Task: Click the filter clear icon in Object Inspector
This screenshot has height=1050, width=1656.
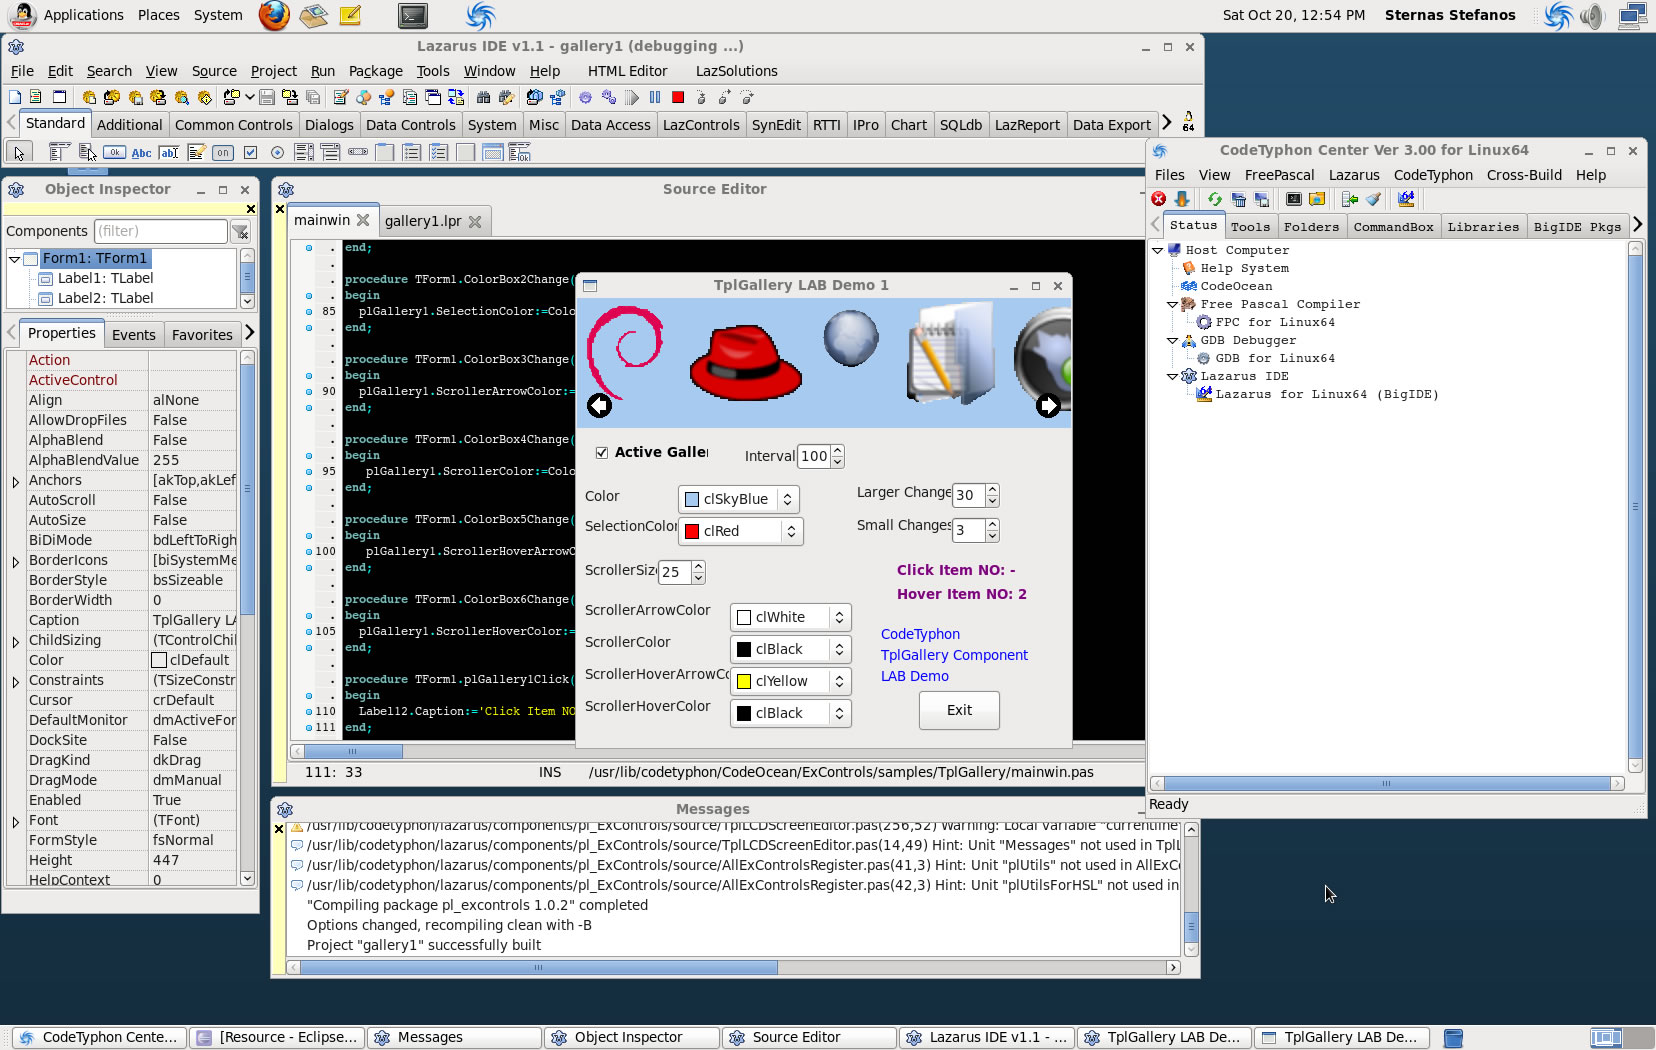Action: click(241, 232)
